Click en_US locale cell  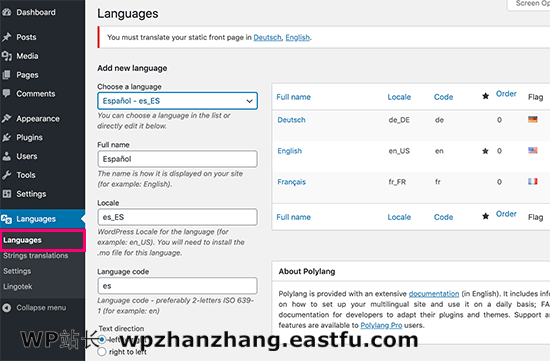point(399,151)
